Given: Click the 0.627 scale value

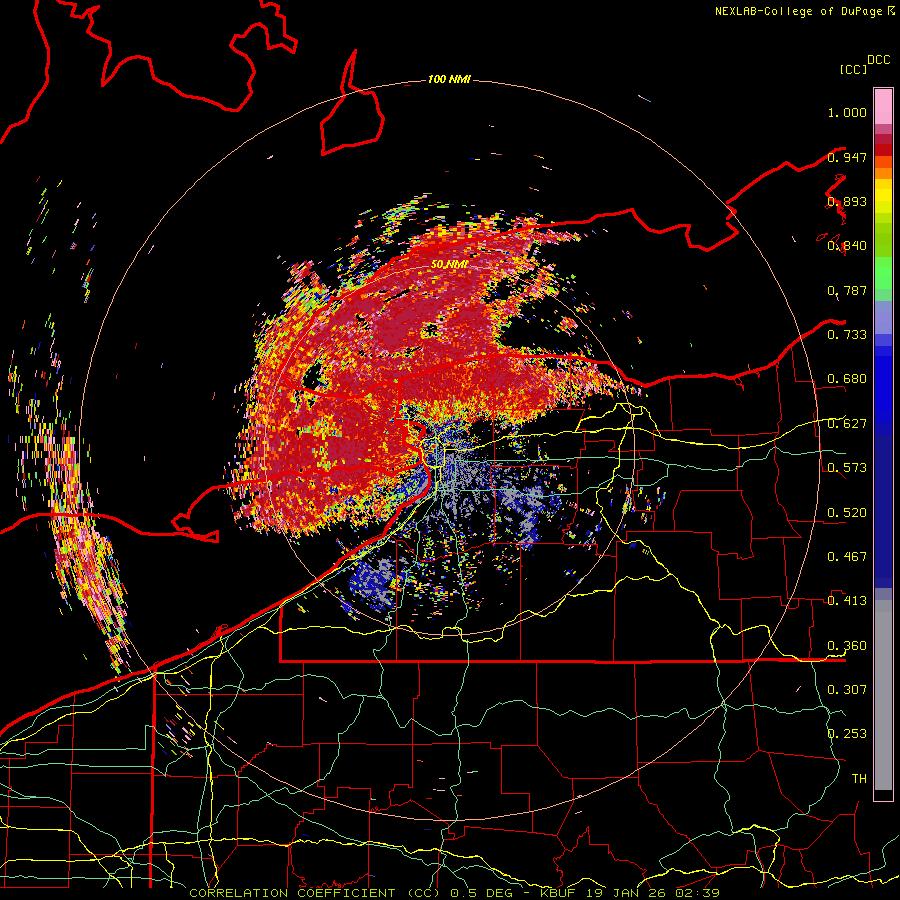Looking at the screenshot, I should (x=847, y=424).
